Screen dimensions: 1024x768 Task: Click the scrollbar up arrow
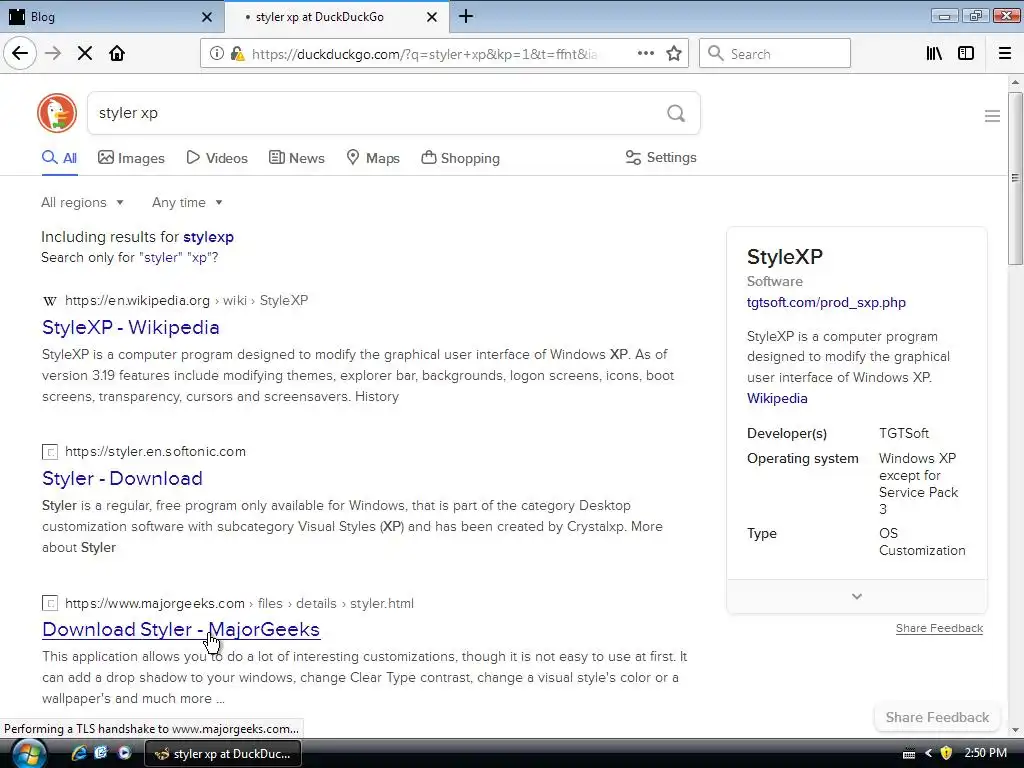coord(1015,83)
